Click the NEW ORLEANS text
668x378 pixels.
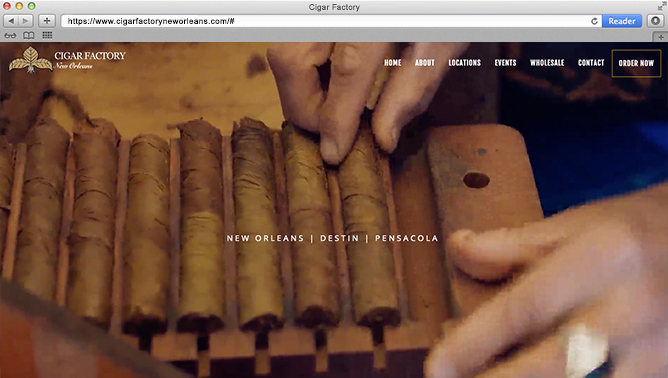pos(265,238)
